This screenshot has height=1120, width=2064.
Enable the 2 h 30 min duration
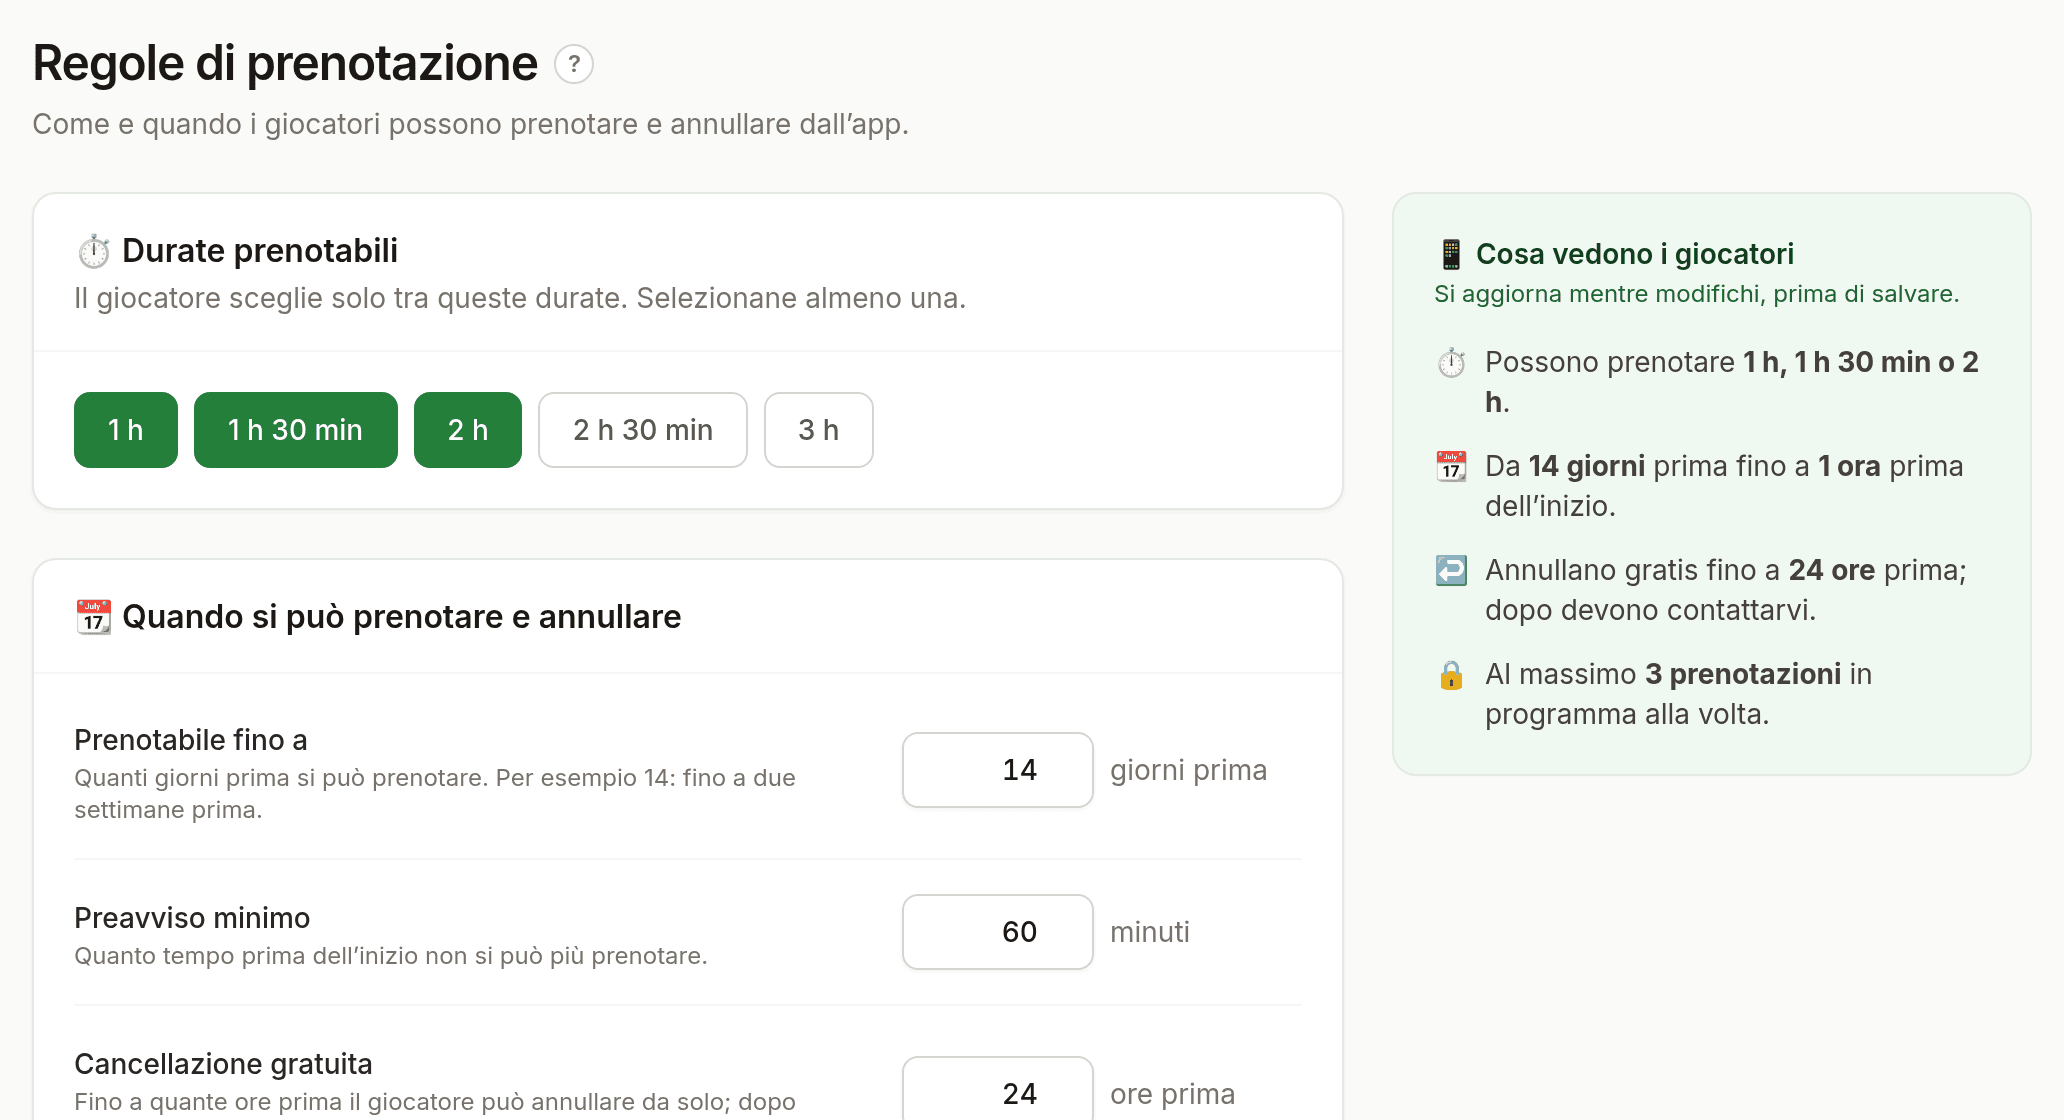pos(643,430)
